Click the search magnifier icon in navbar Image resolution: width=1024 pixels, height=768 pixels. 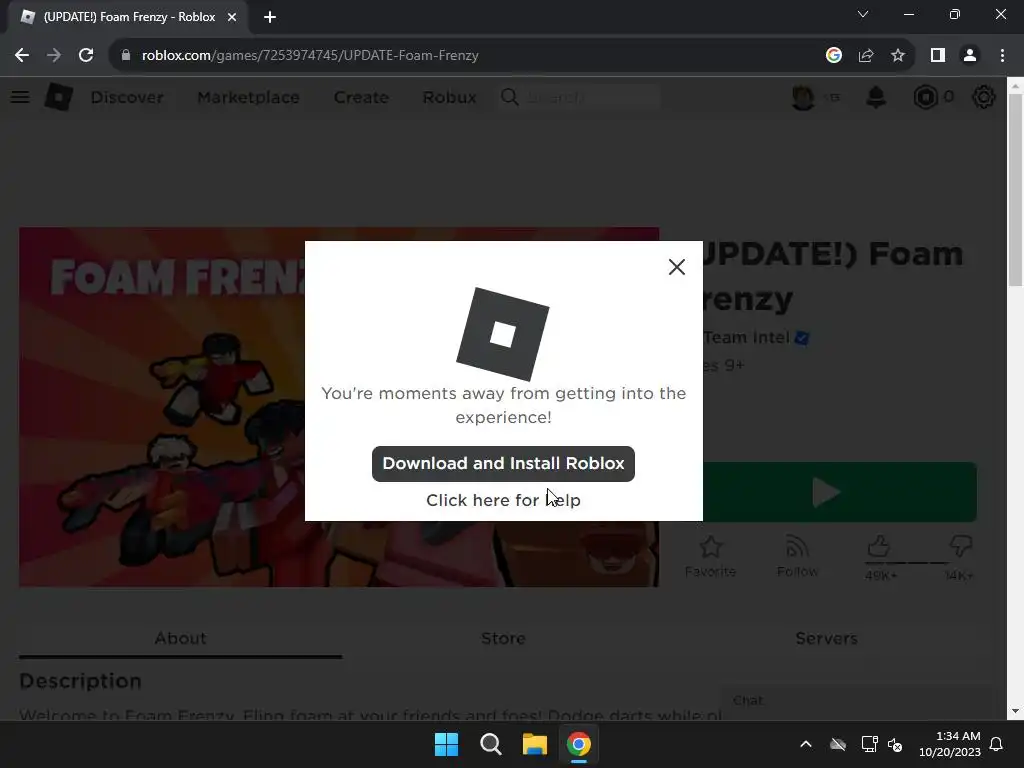click(x=509, y=97)
